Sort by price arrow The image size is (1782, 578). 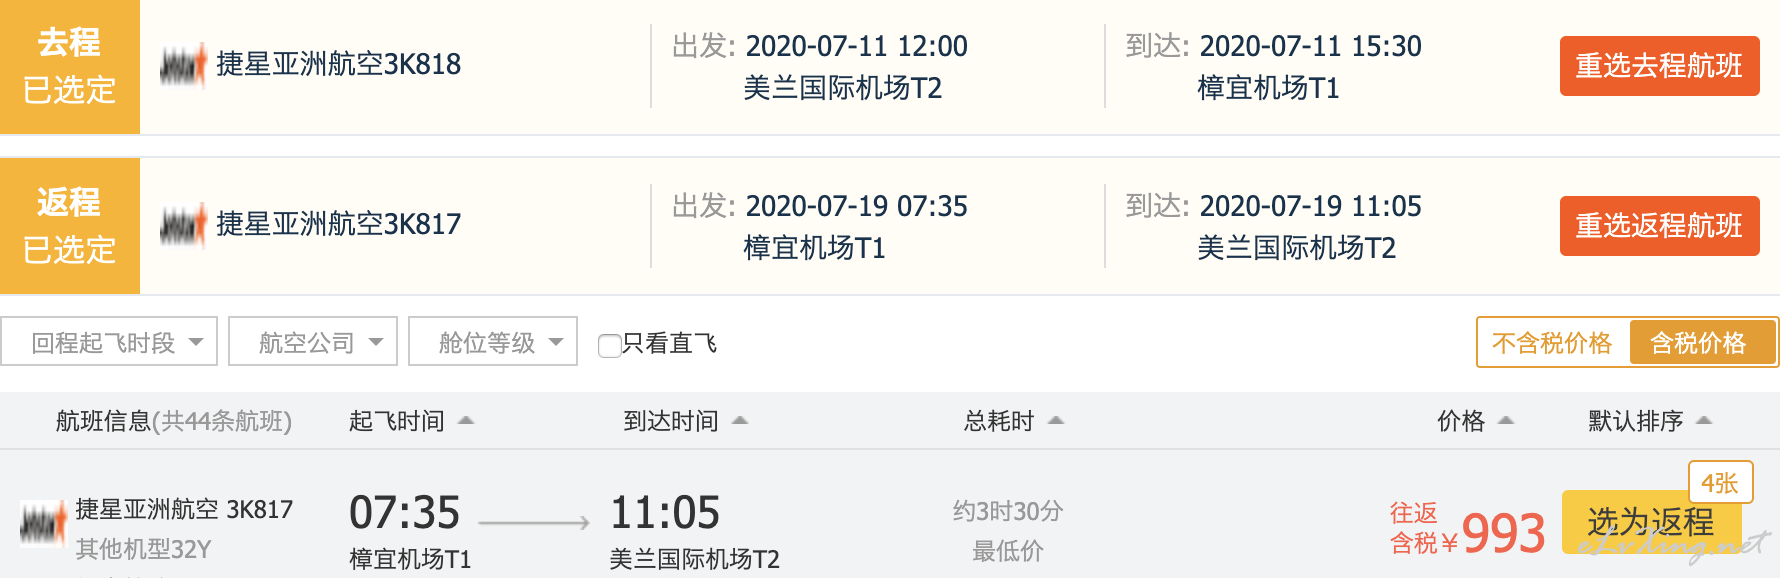(1506, 421)
